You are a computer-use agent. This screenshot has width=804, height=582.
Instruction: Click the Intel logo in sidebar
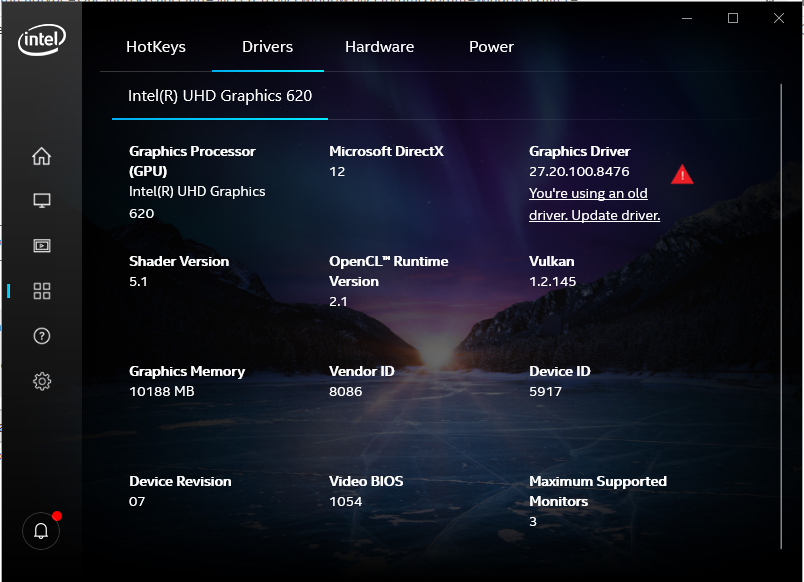point(42,39)
